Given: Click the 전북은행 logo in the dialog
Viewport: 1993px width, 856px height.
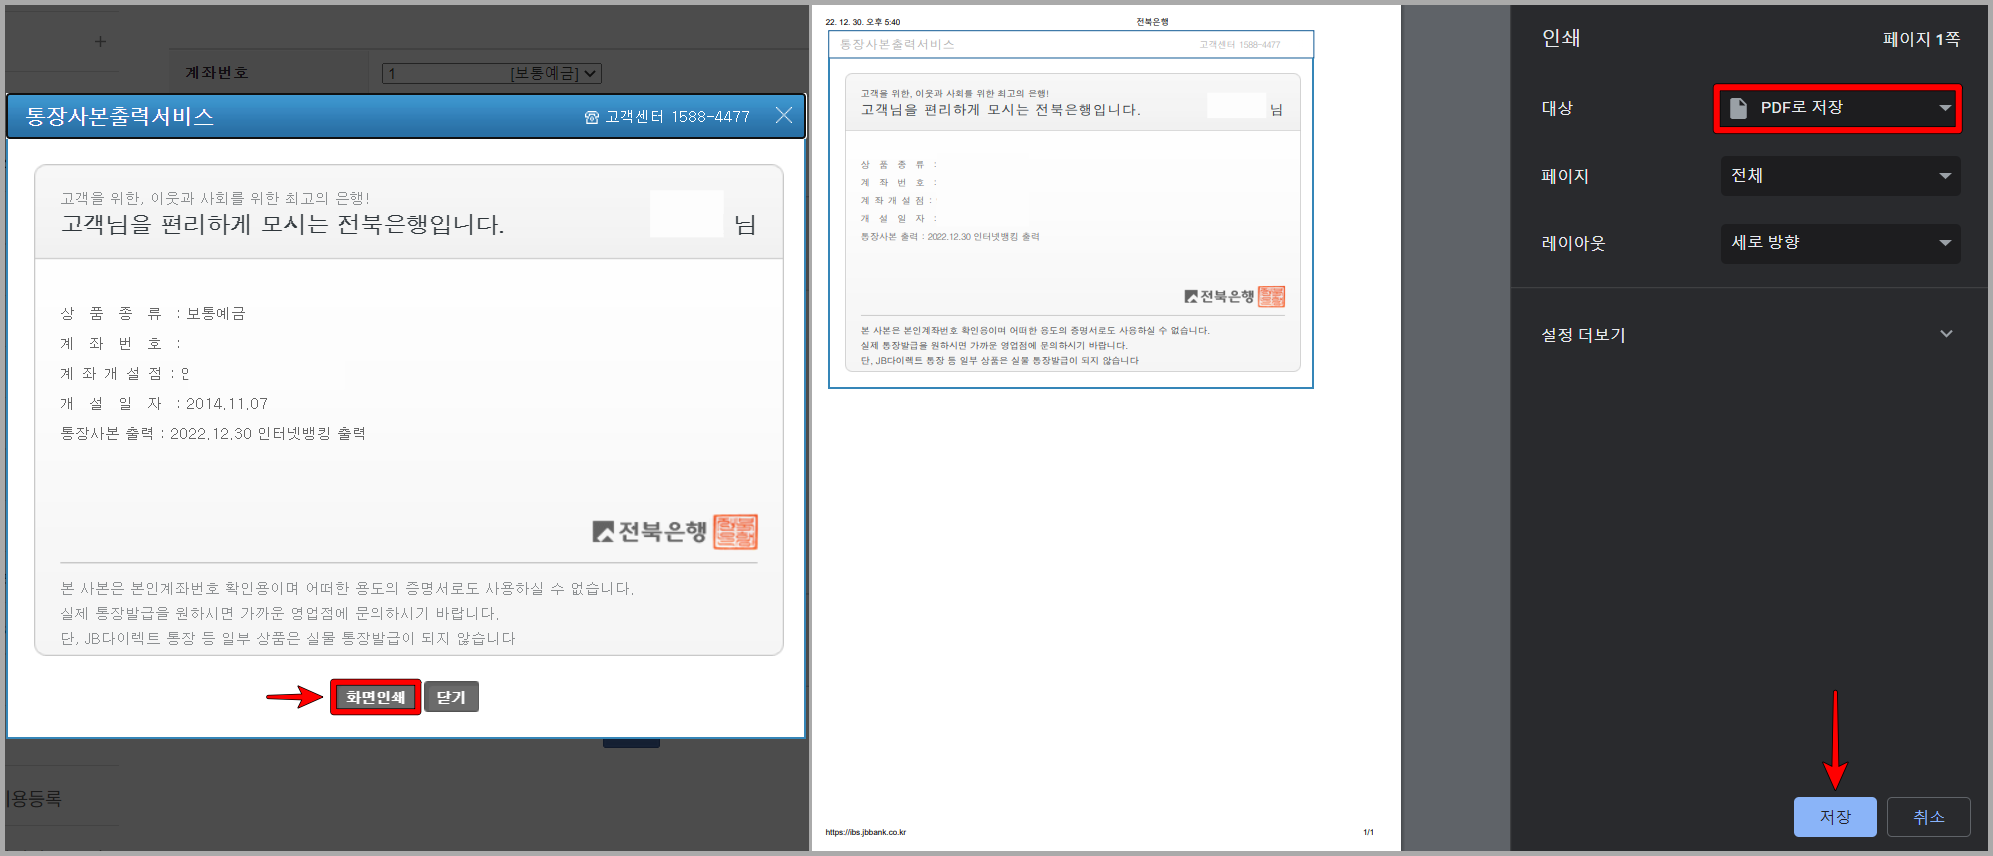Looking at the screenshot, I should (650, 532).
